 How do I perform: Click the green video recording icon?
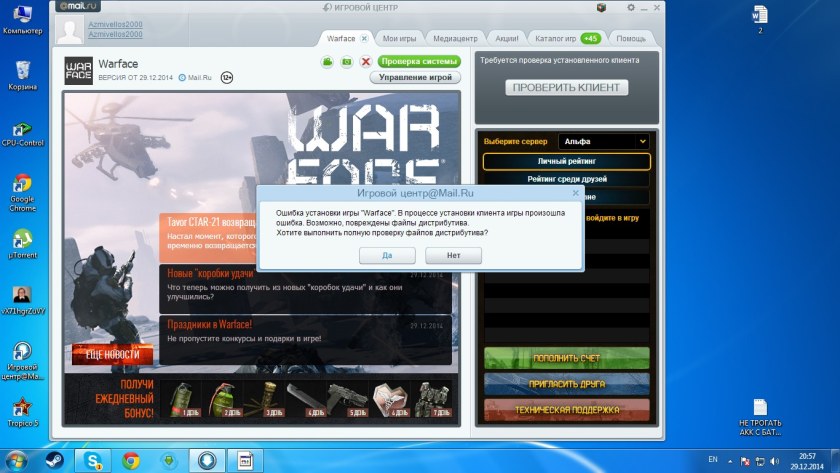pos(327,62)
